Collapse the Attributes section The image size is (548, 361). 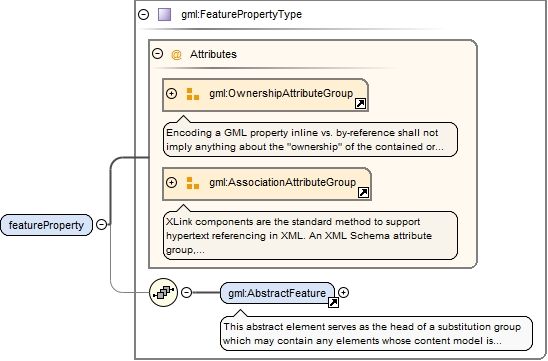(158, 54)
